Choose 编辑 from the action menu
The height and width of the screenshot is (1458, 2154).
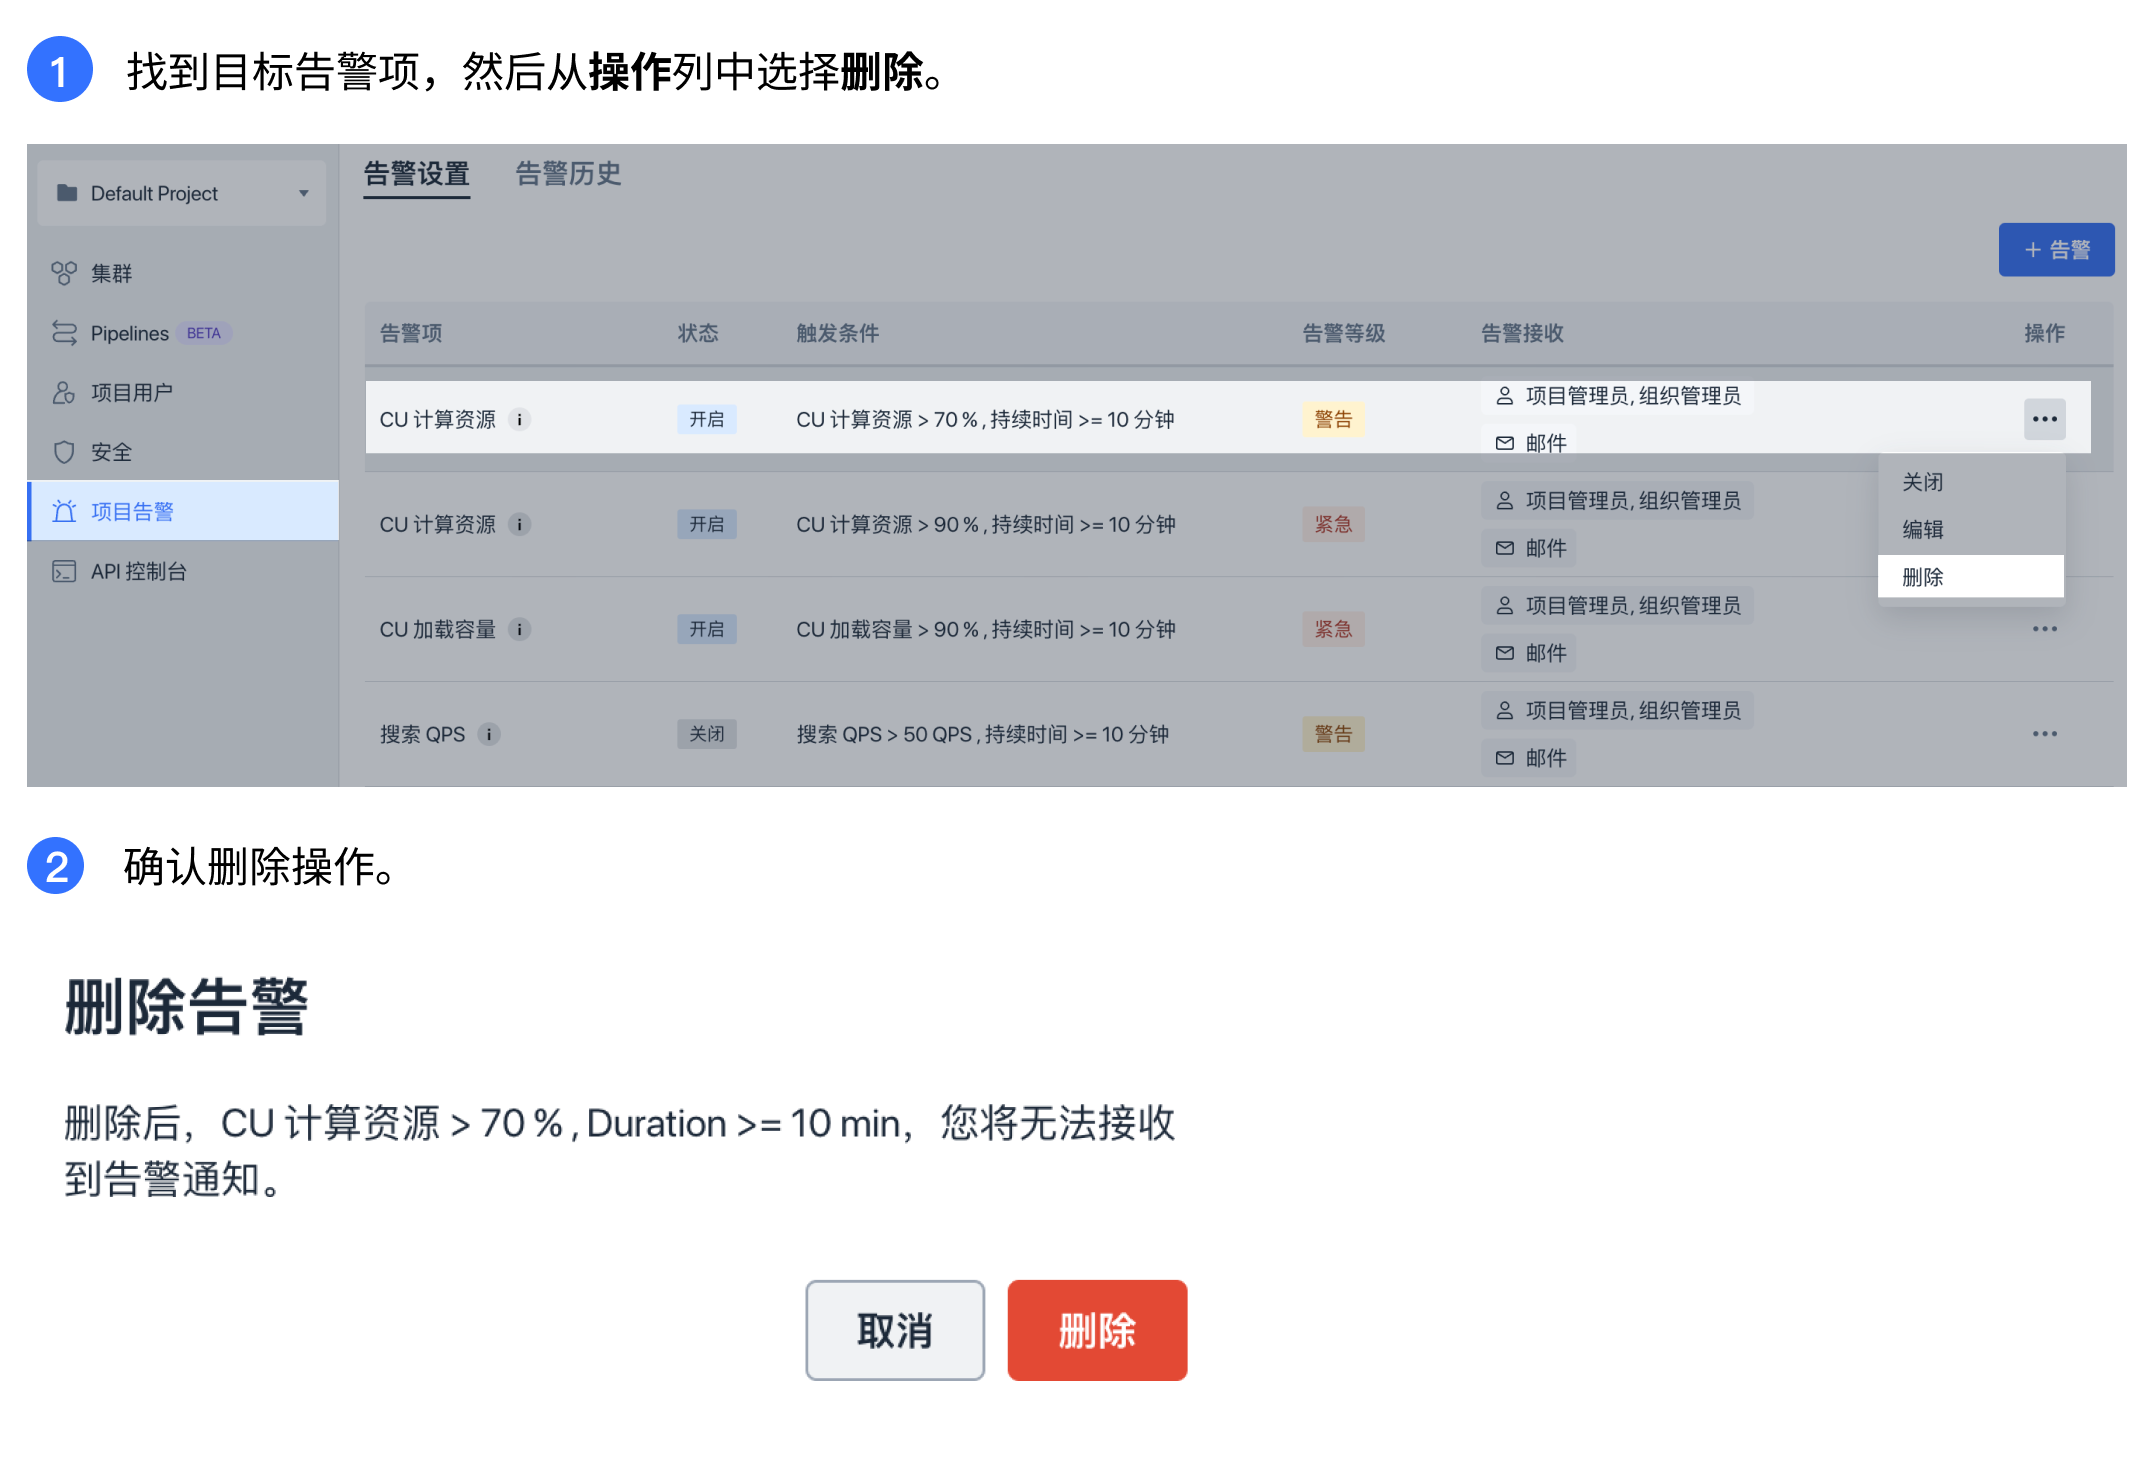click(1971, 530)
